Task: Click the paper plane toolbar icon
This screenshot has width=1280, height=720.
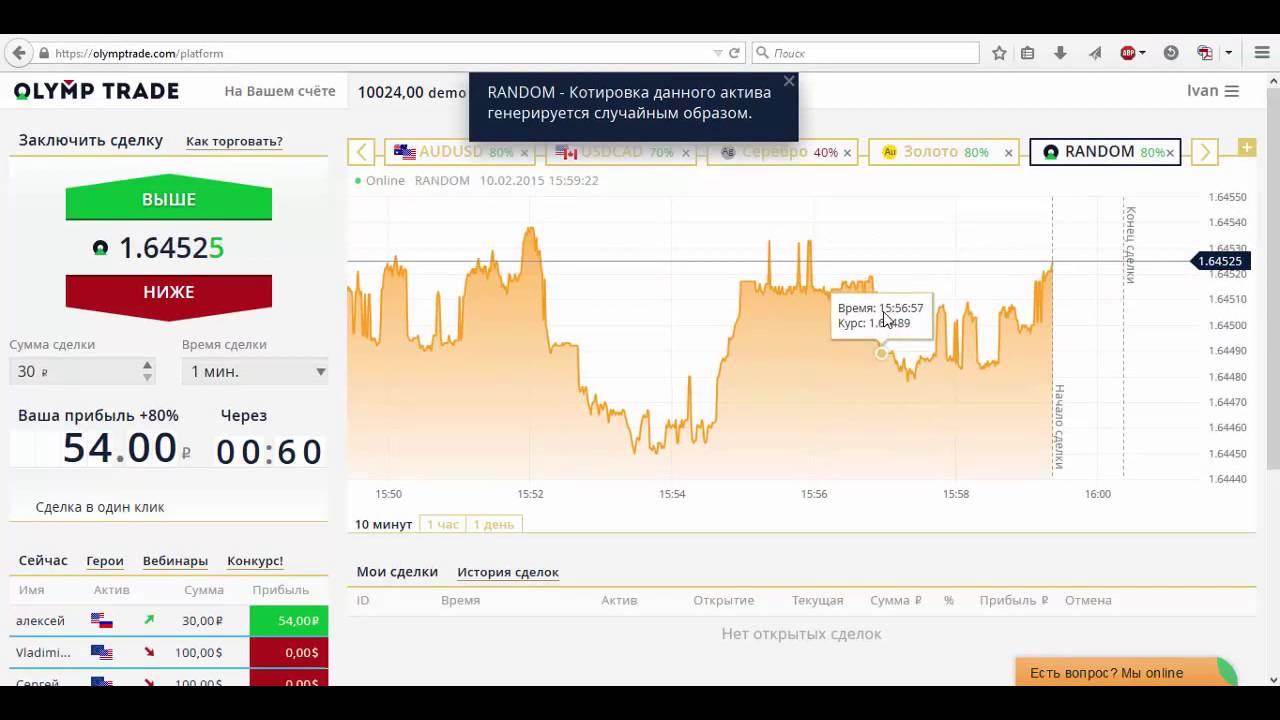Action: click(x=1095, y=53)
